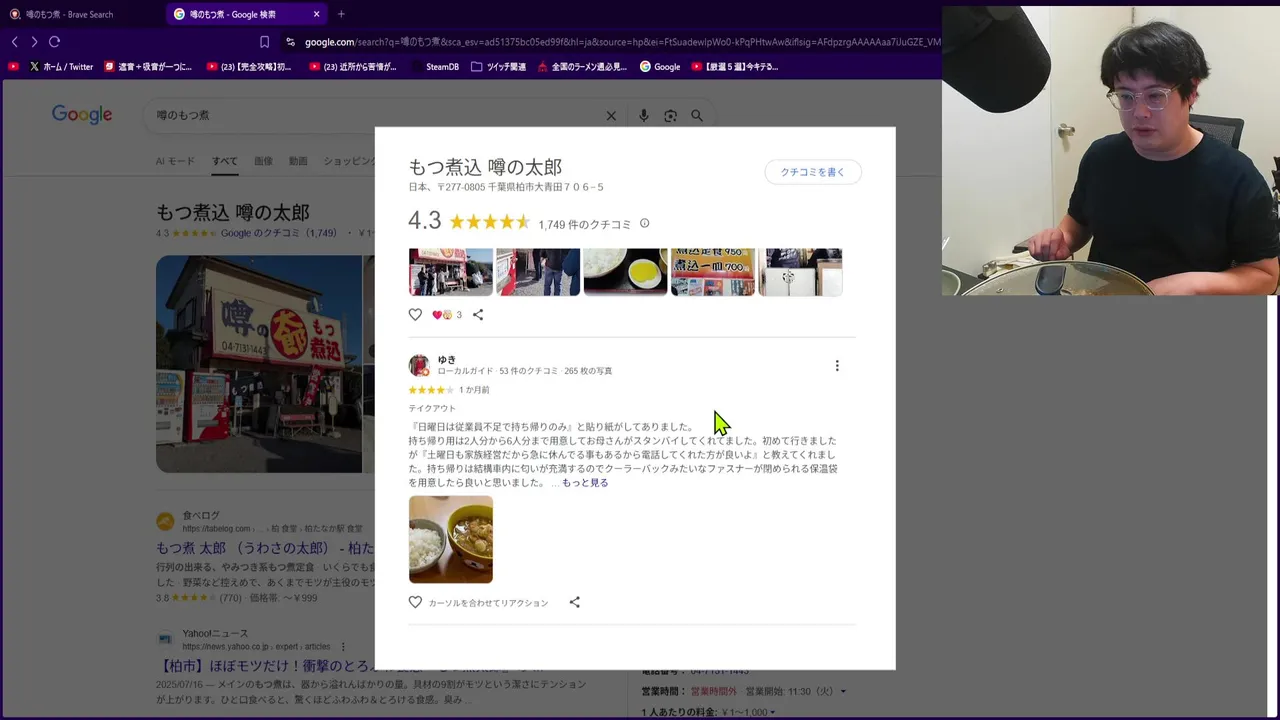Close the Google 検索 tab

(316, 14)
